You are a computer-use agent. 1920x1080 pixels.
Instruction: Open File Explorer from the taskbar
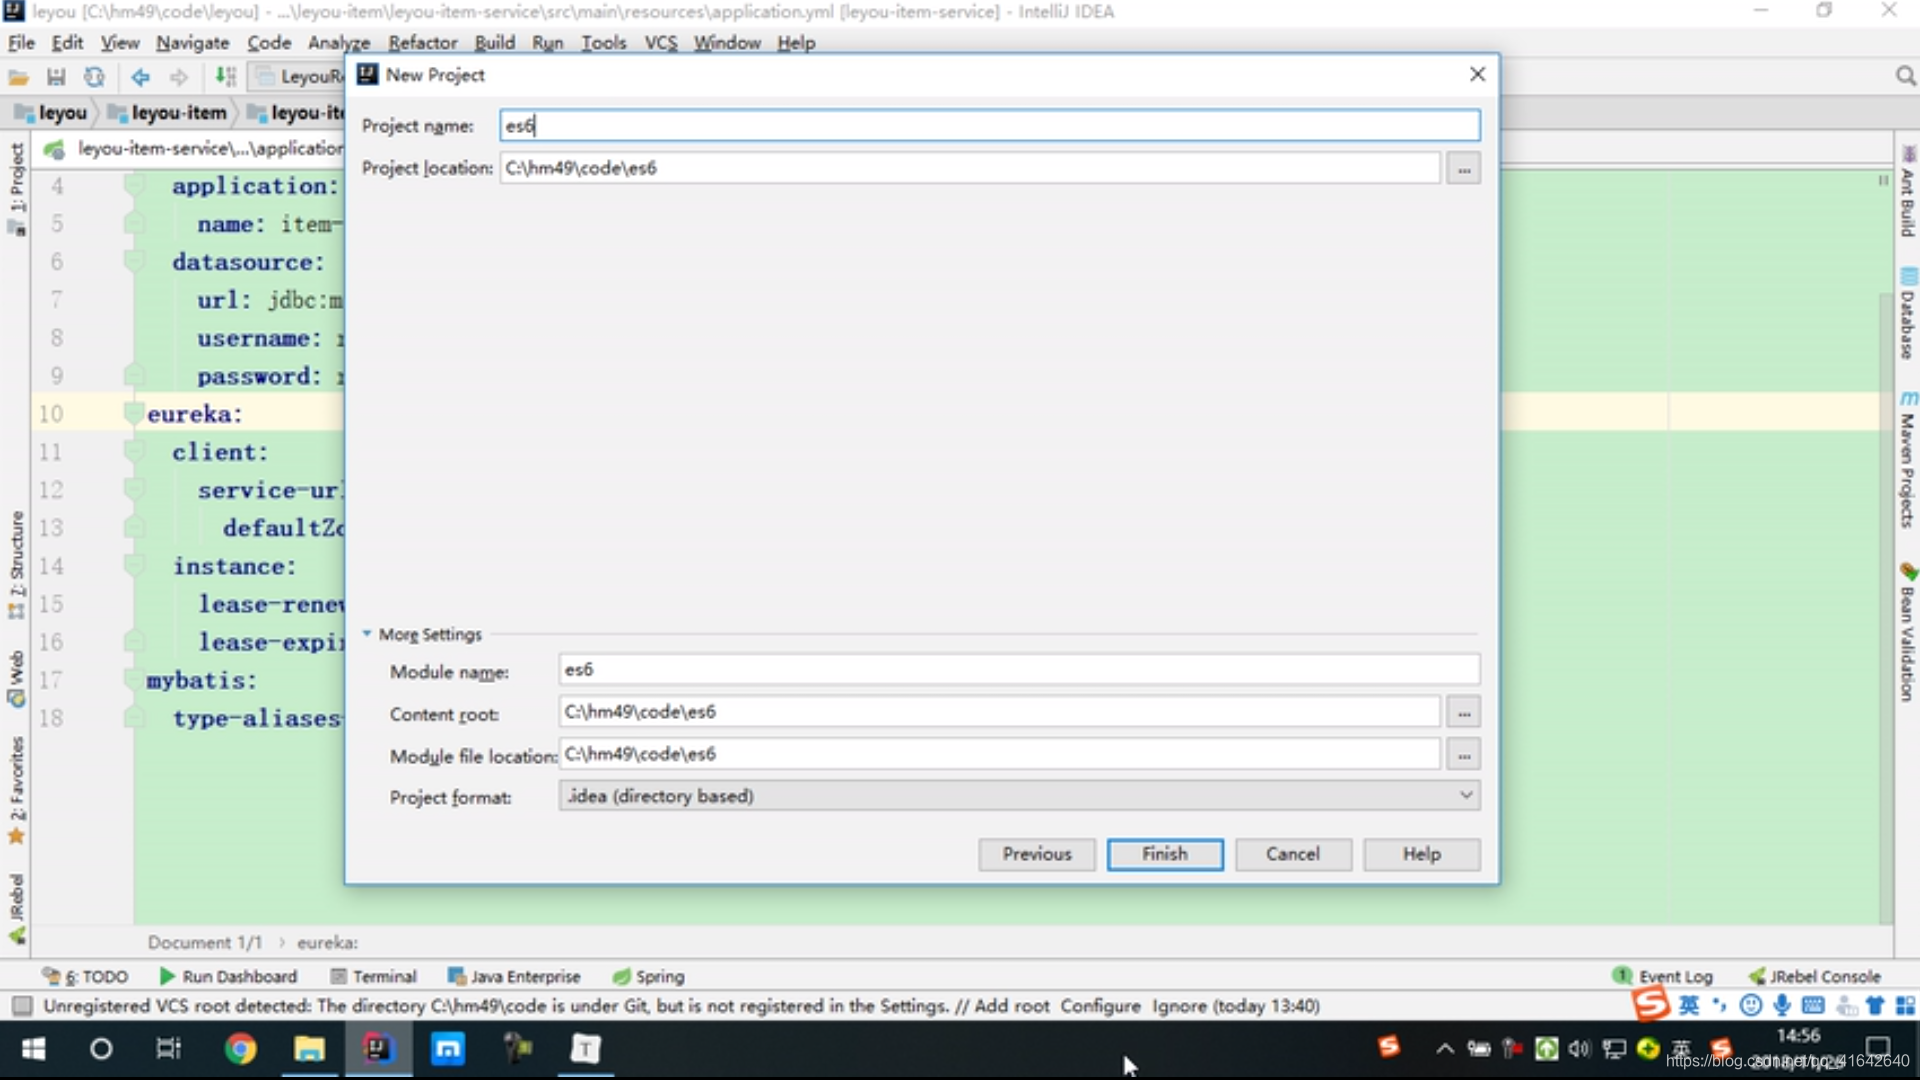click(x=309, y=1049)
